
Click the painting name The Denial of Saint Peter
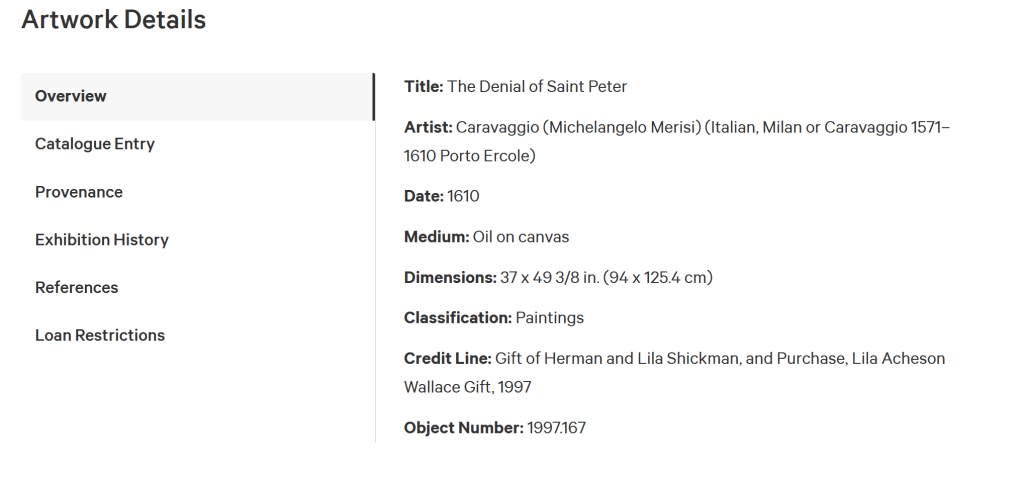pos(537,87)
